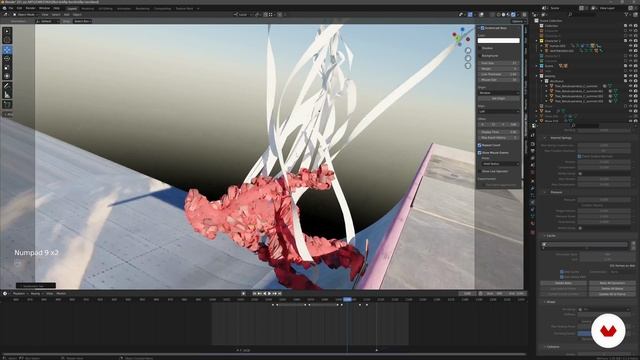Click the Font Size slider field

[x=499, y=63]
